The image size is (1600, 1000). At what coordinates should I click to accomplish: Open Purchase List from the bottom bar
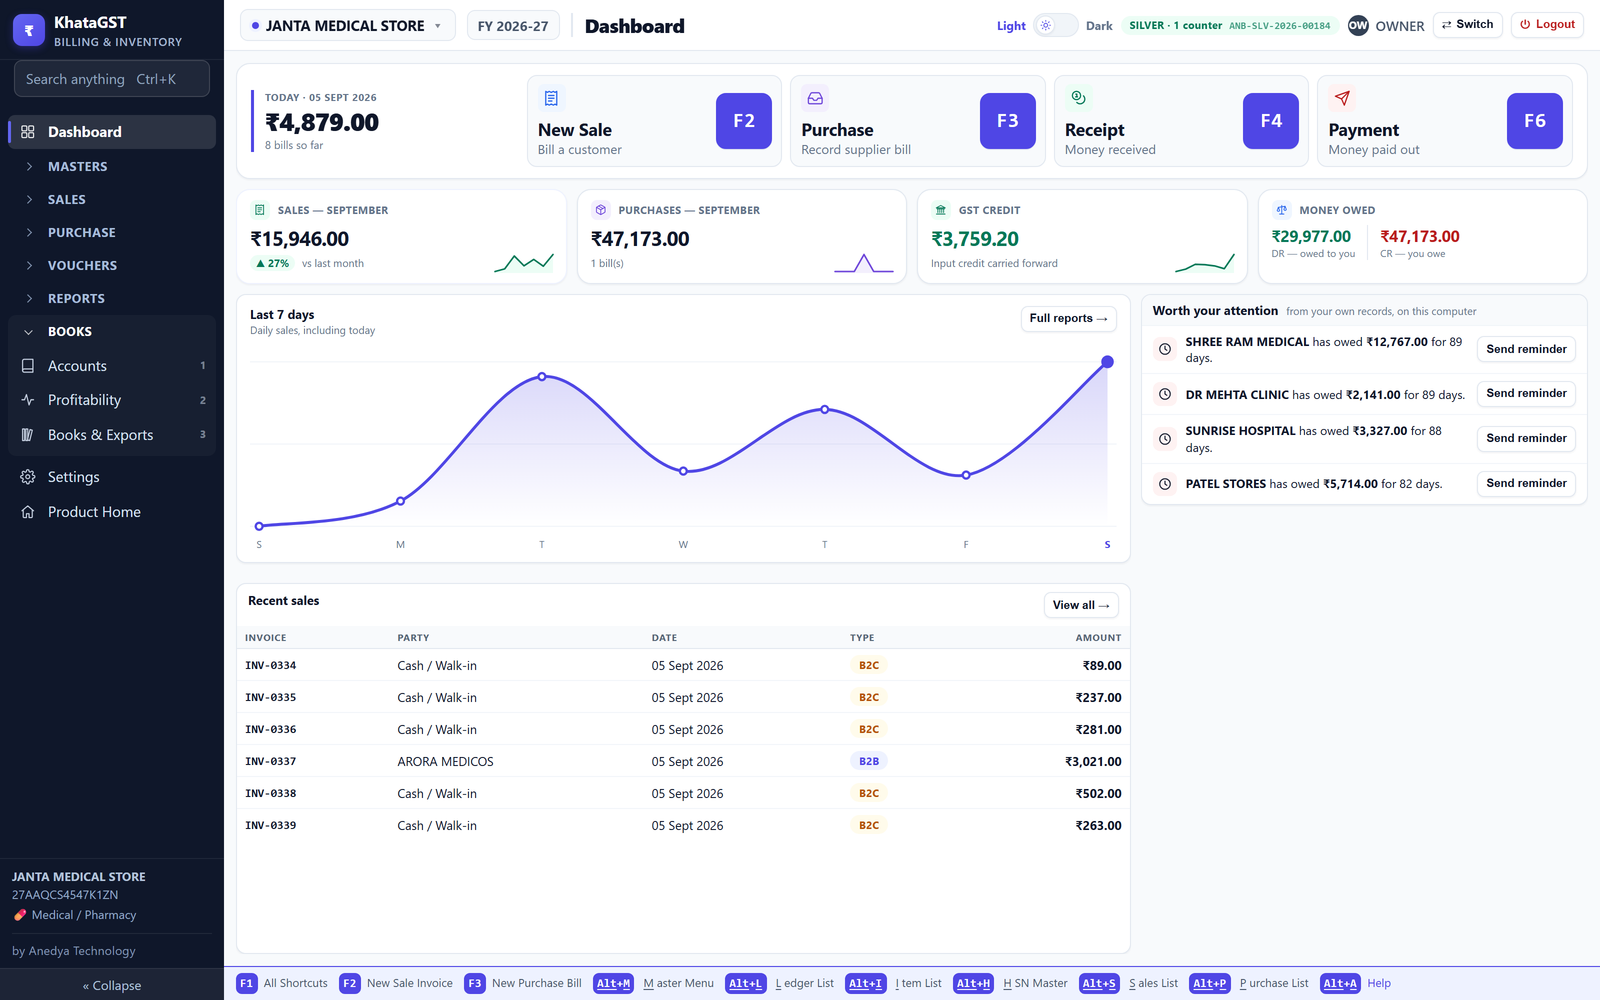click(x=1249, y=984)
